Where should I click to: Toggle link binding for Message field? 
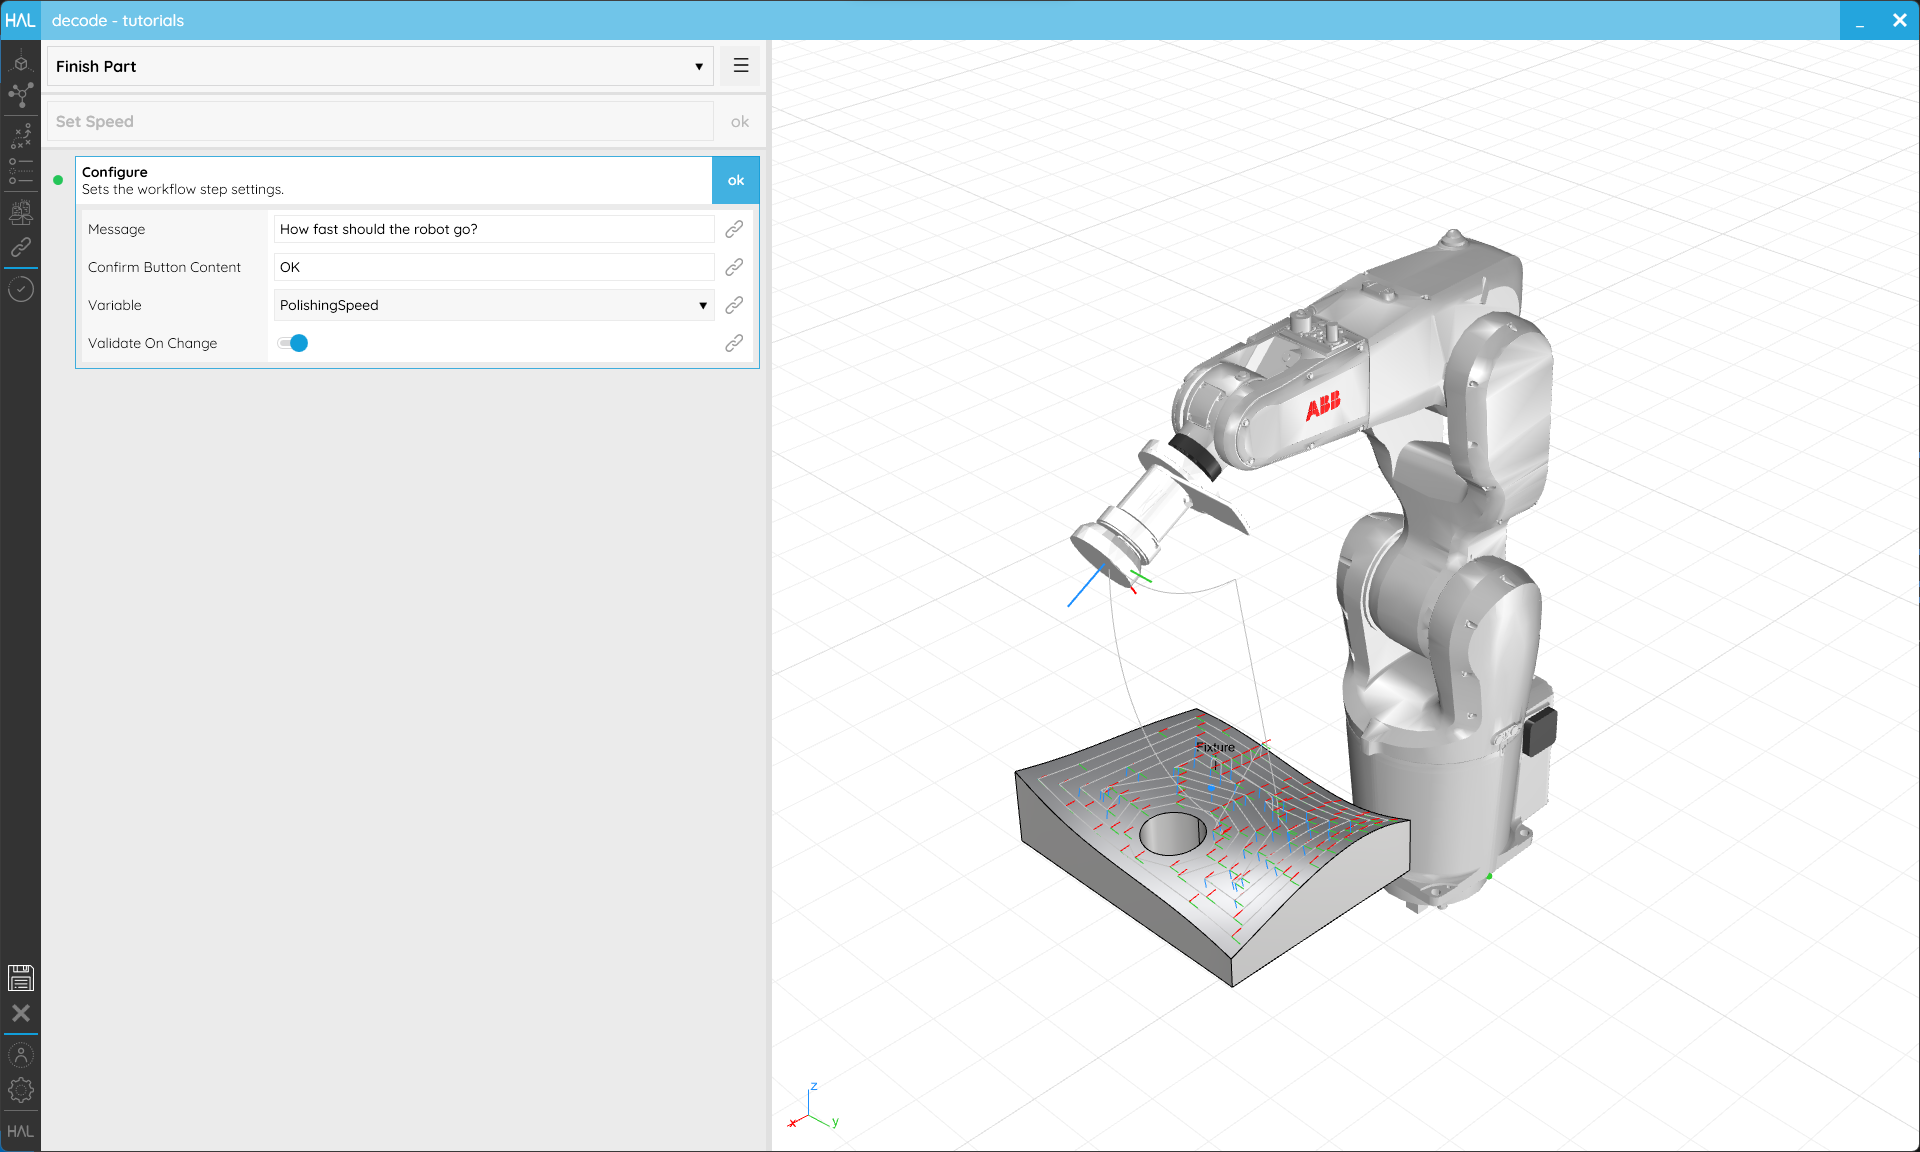coord(734,229)
